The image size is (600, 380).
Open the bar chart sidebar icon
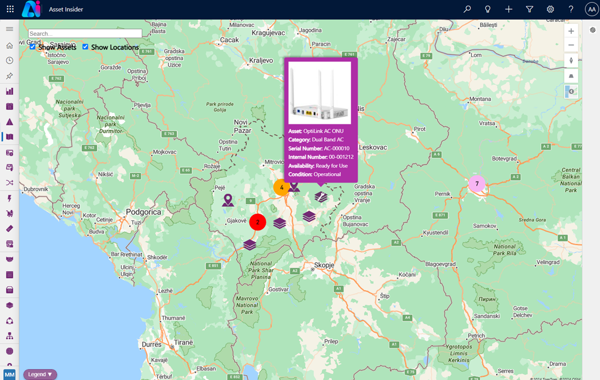point(10,91)
